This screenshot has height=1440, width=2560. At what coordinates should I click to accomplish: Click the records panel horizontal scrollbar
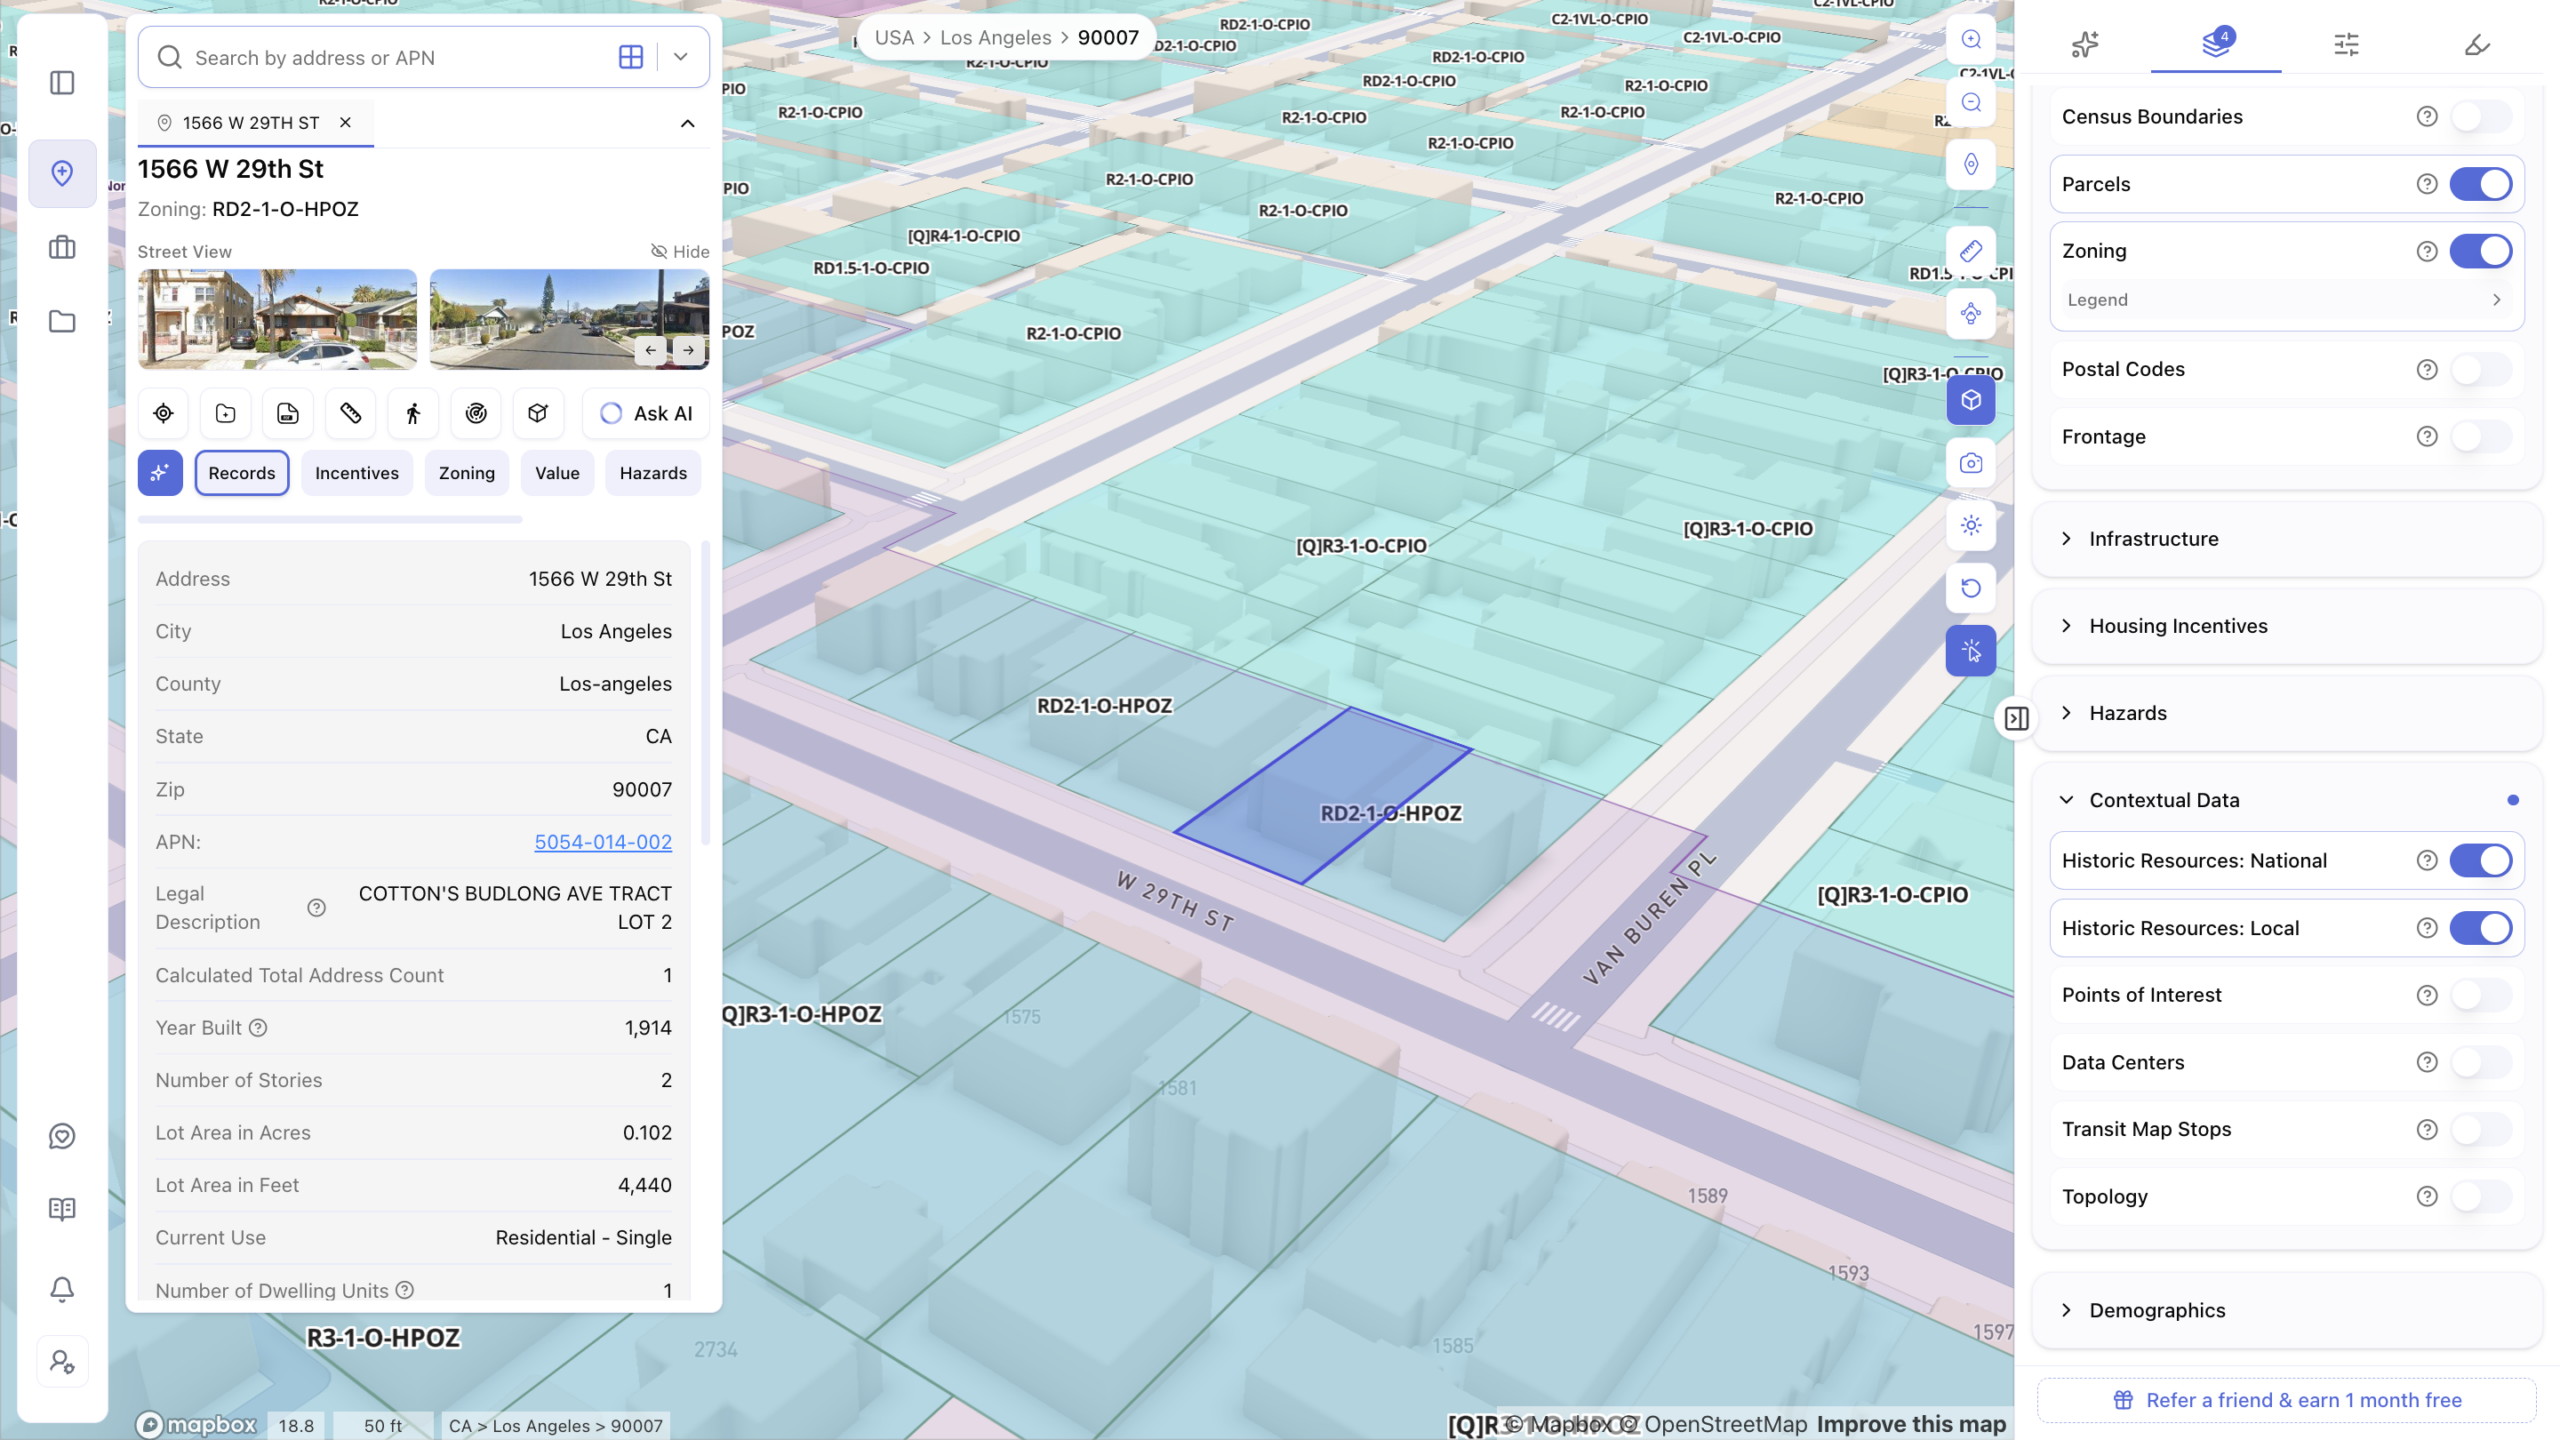click(x=330, y=520)
